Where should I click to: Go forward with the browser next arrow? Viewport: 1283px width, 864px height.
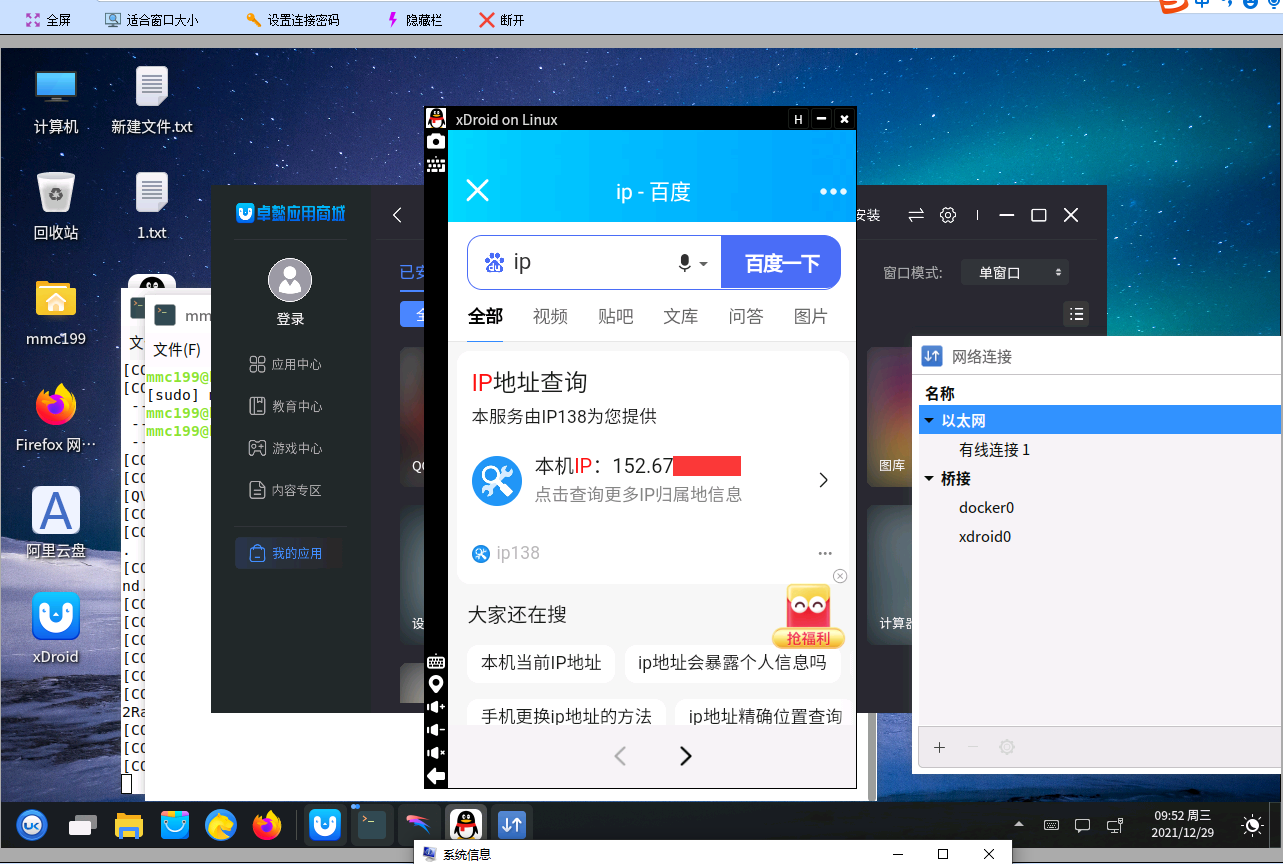click(686, 756)
